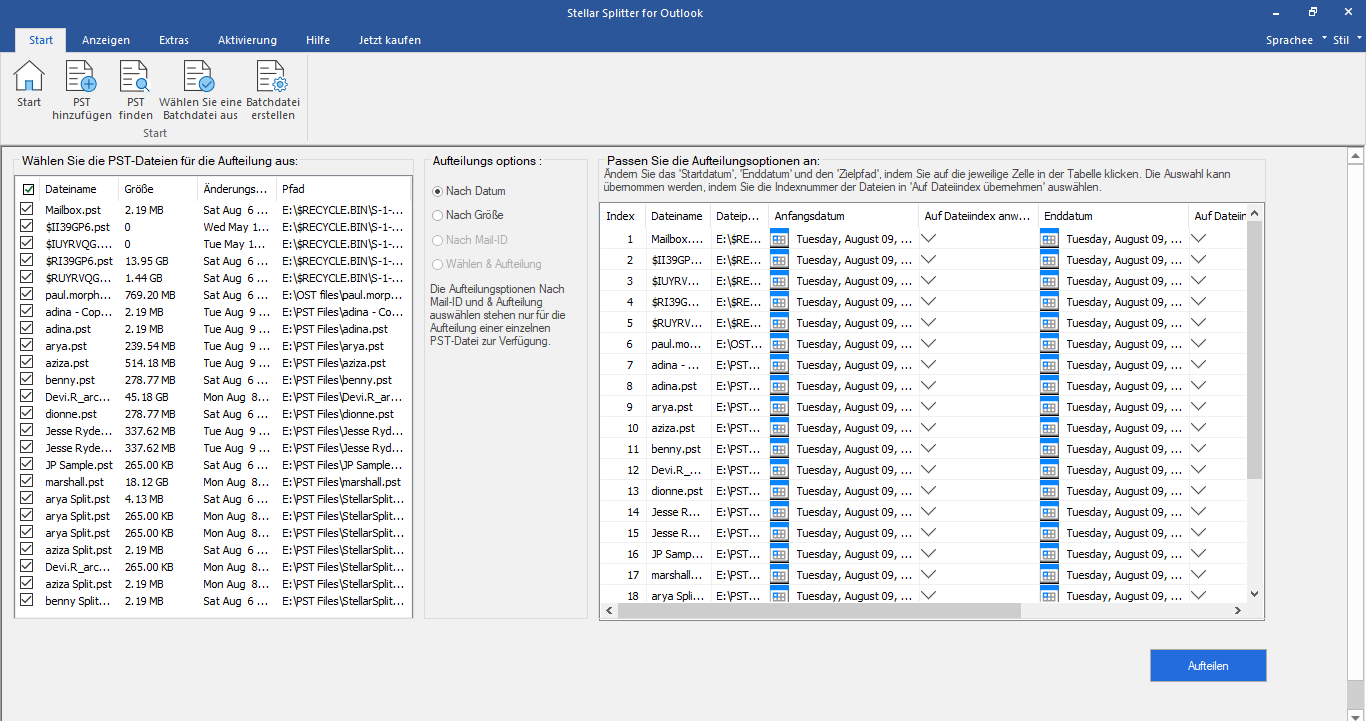
Task: Open Enddatum calendar icon for row 12
Action: [x=1049, y=469]
